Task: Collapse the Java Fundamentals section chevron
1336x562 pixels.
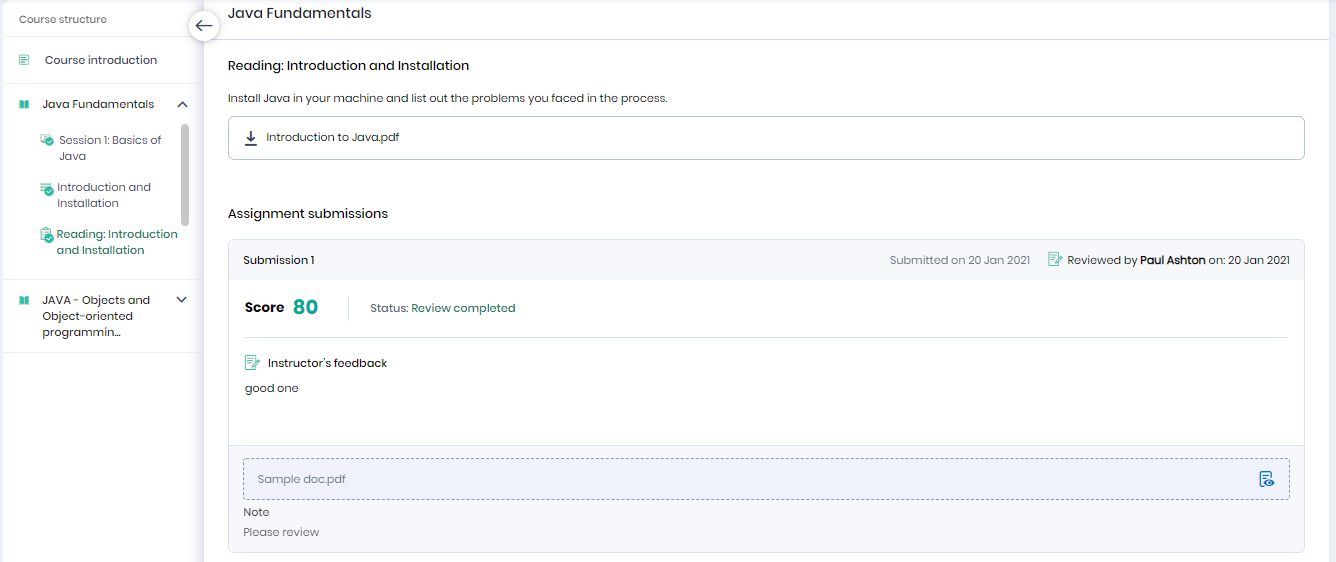Action: 182,104
